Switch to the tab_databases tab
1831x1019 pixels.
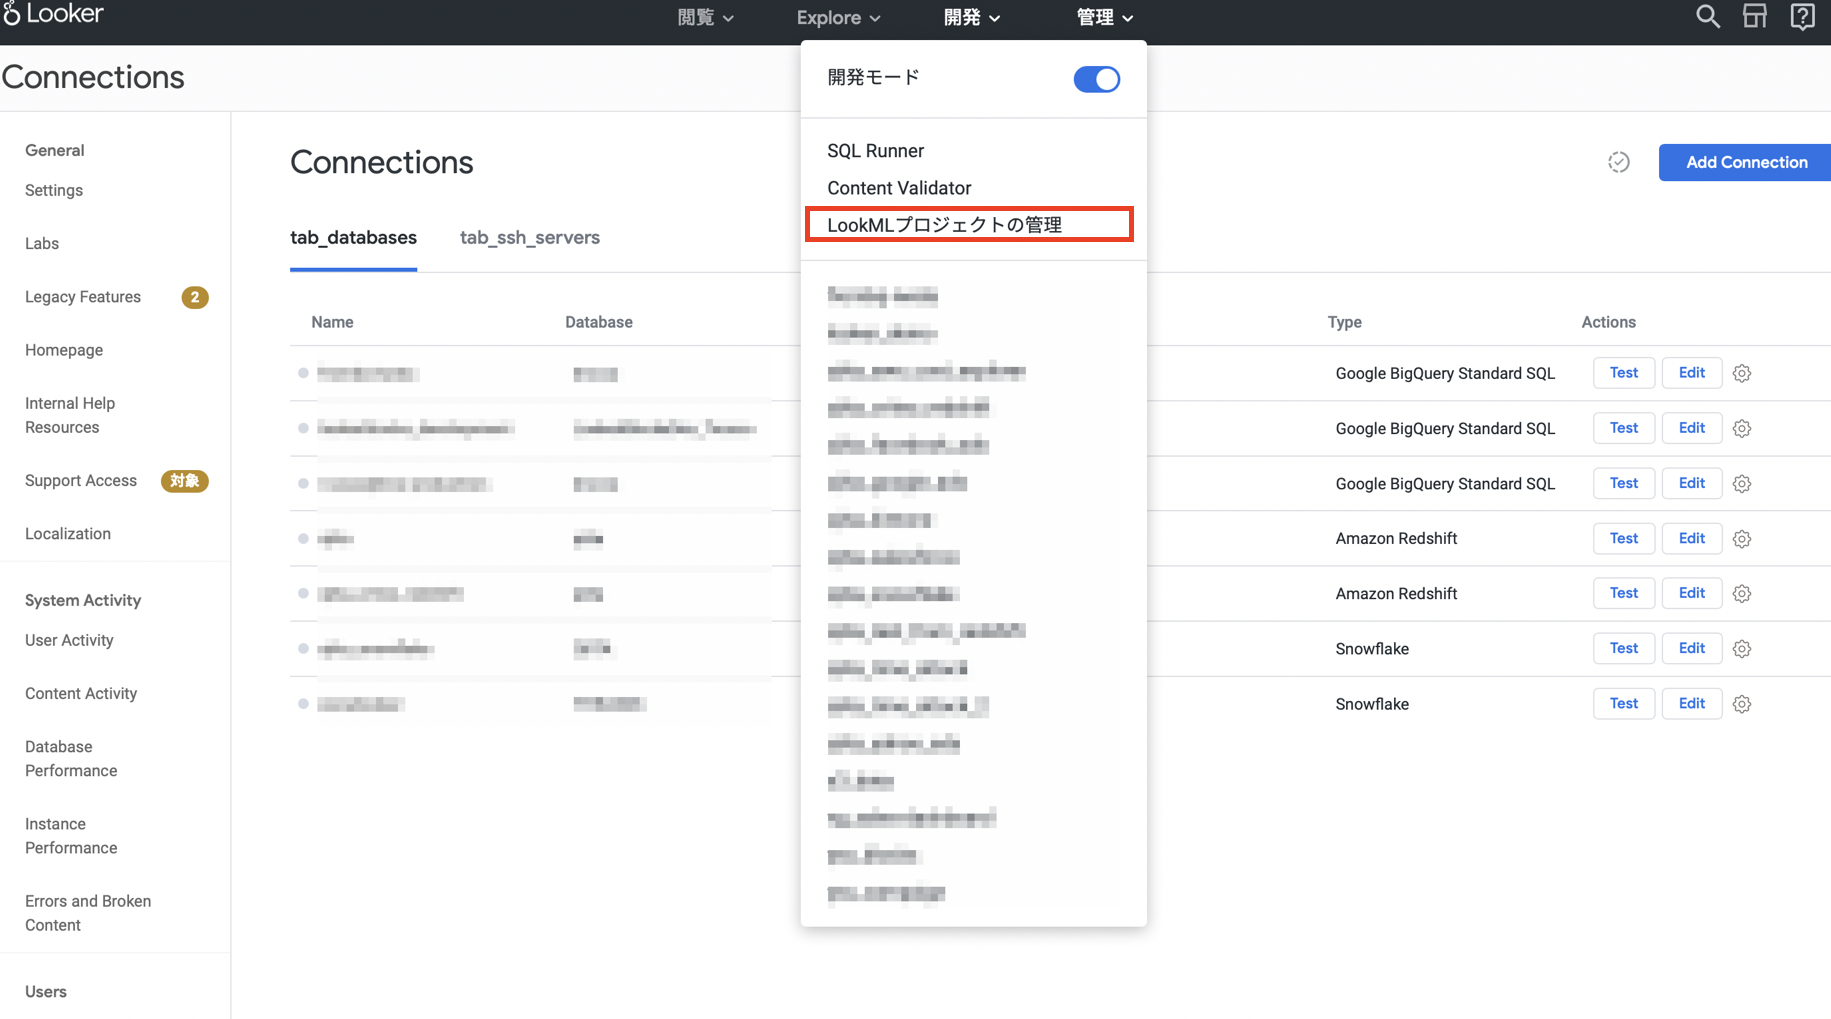353,238
